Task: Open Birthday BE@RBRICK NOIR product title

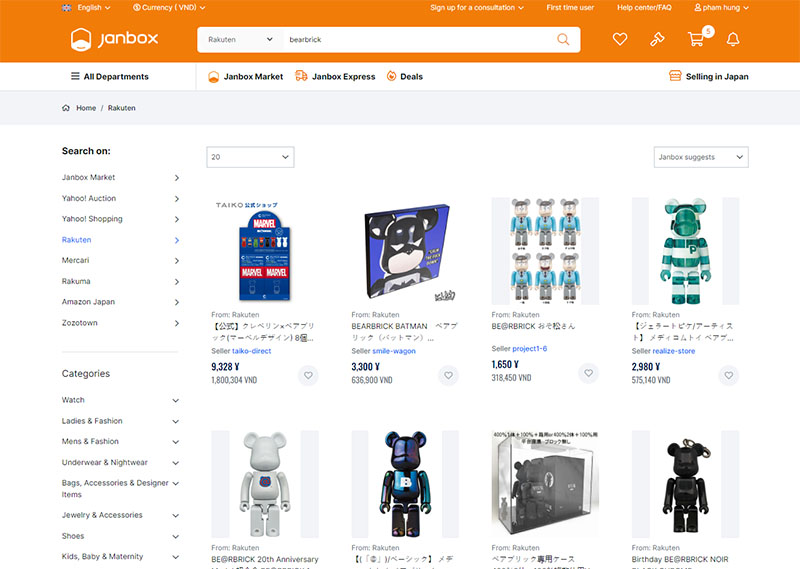Action: 680,563
